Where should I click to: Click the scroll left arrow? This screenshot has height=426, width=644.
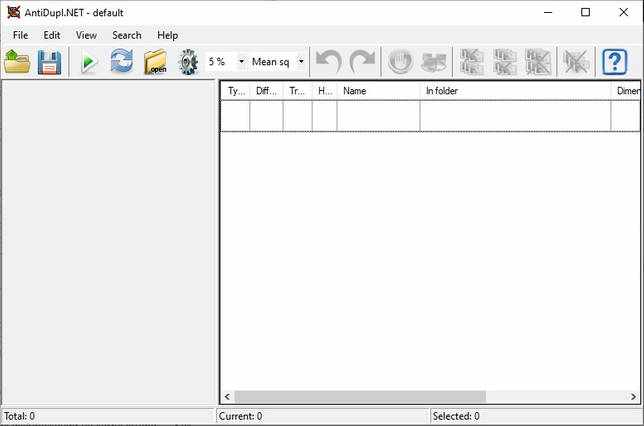click(227, 396)
